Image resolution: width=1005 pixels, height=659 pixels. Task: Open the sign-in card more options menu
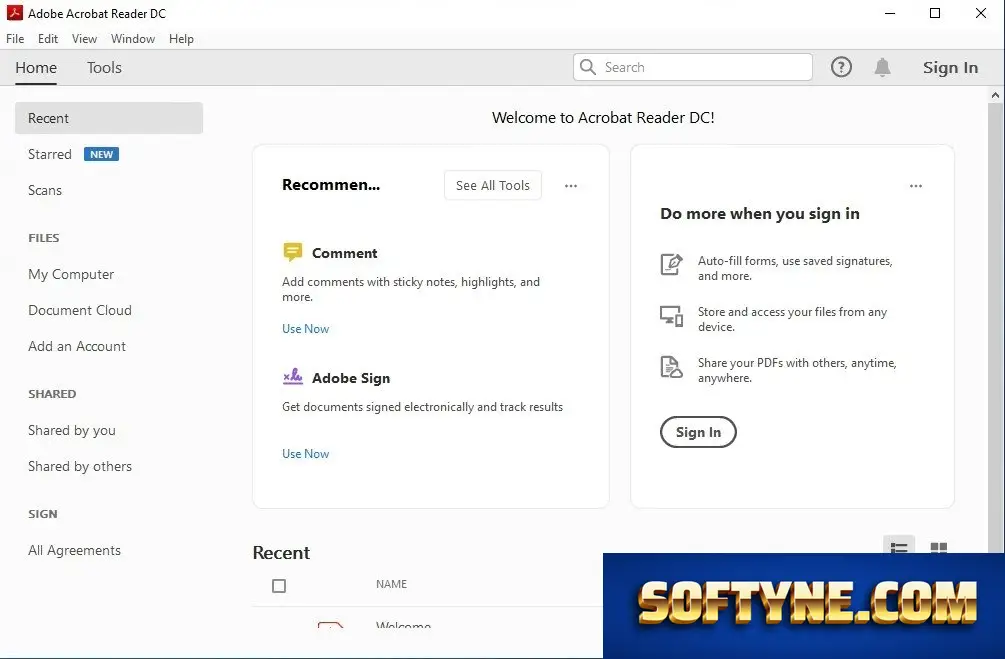(x=916, y=186)
